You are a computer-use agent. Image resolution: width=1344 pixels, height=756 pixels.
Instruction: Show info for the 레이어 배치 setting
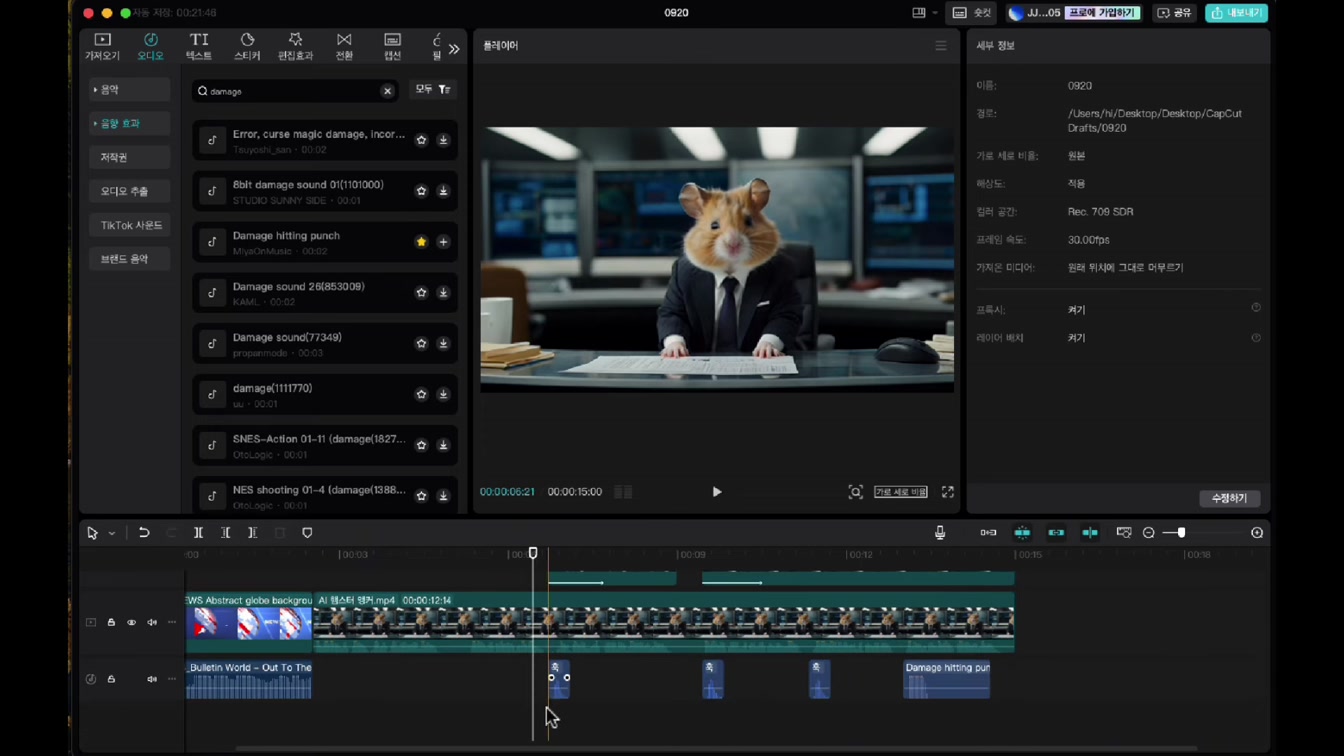[1256, 338]
